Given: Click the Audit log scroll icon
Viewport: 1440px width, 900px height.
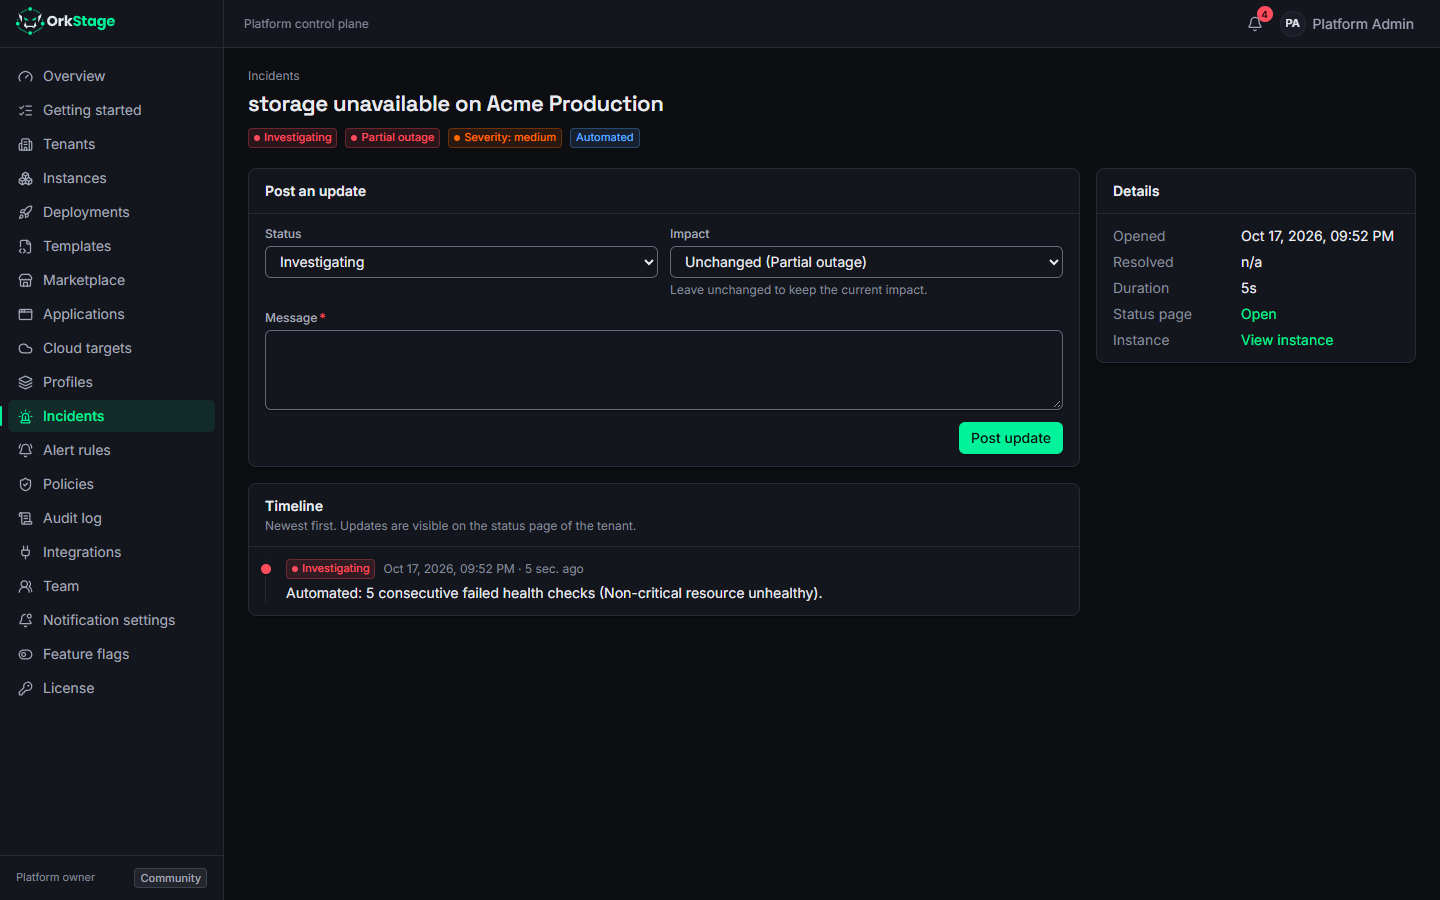Looking at the screenshot, I should pos(26,518).
